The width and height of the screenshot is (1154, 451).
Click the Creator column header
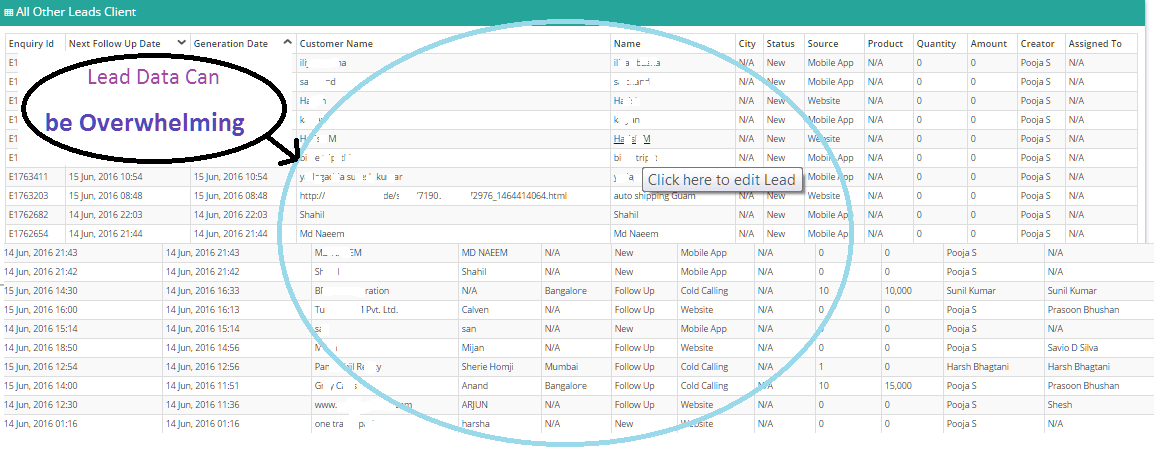coord(1038,43)
